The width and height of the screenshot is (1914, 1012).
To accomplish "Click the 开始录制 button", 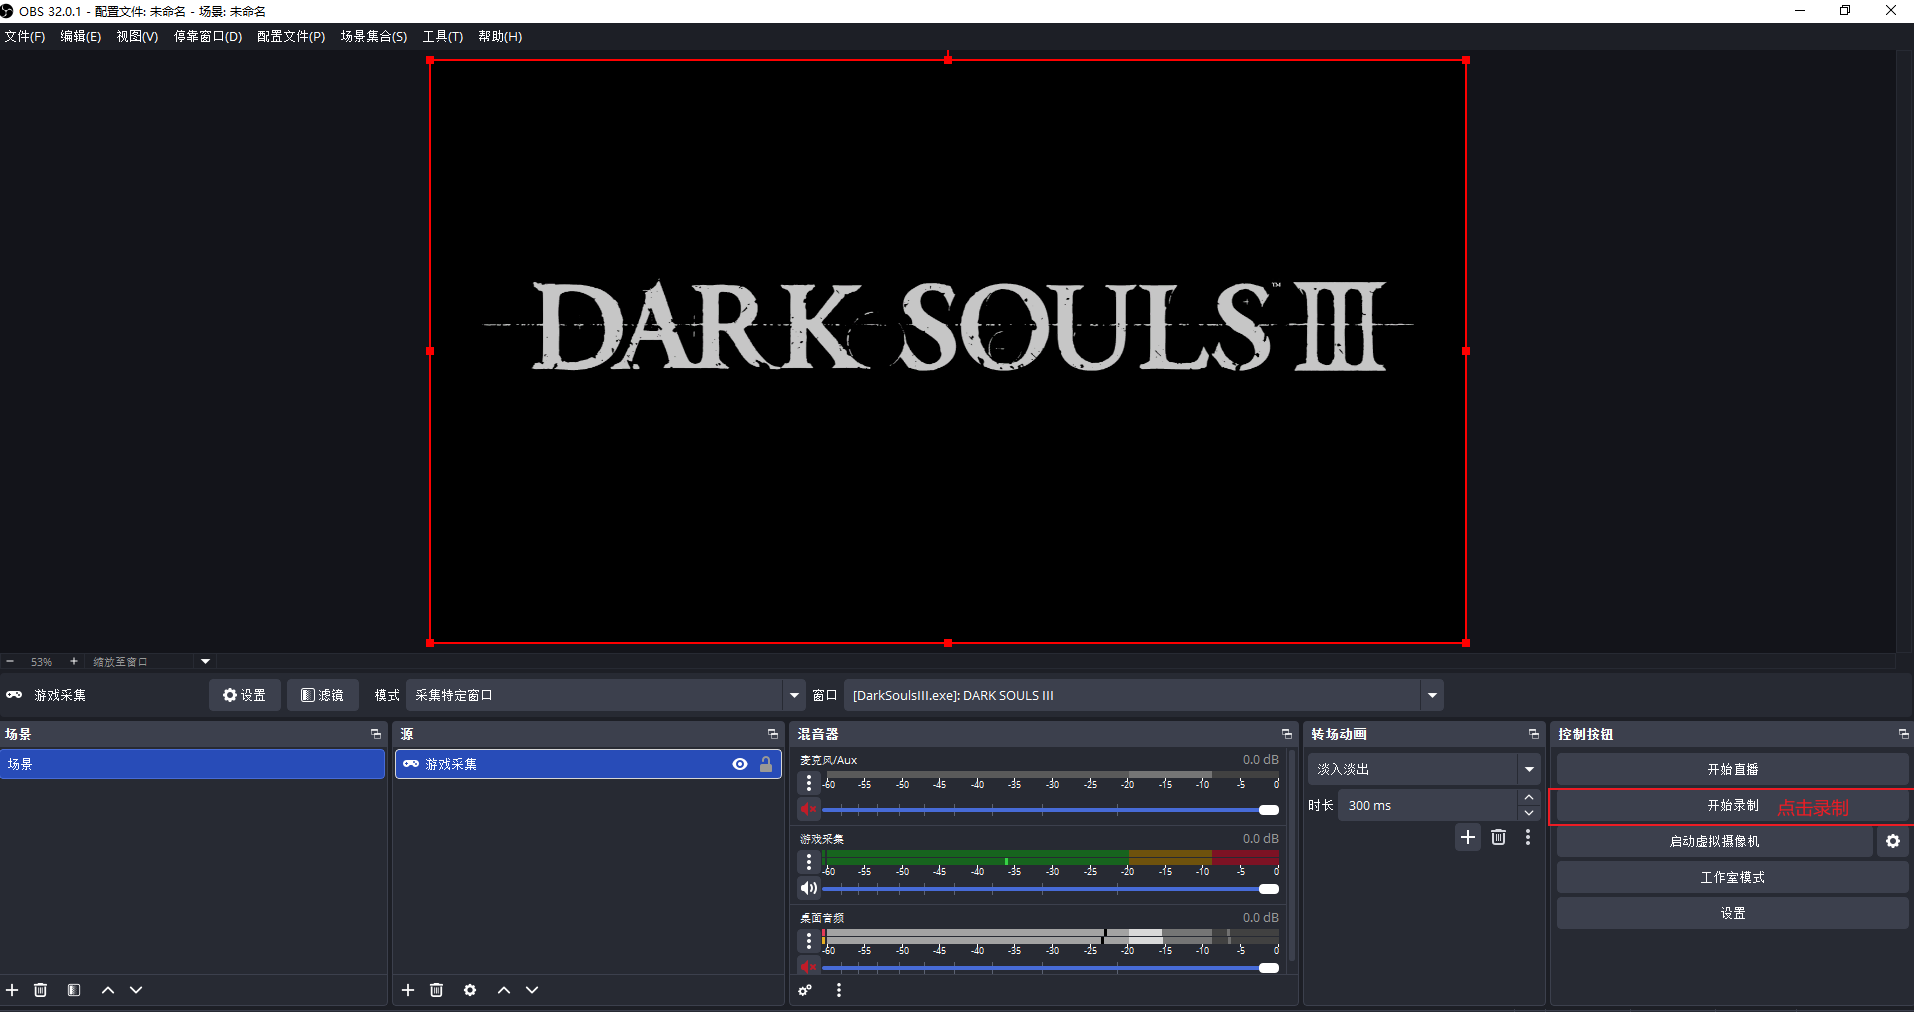I will click(x=1732, y=806).
